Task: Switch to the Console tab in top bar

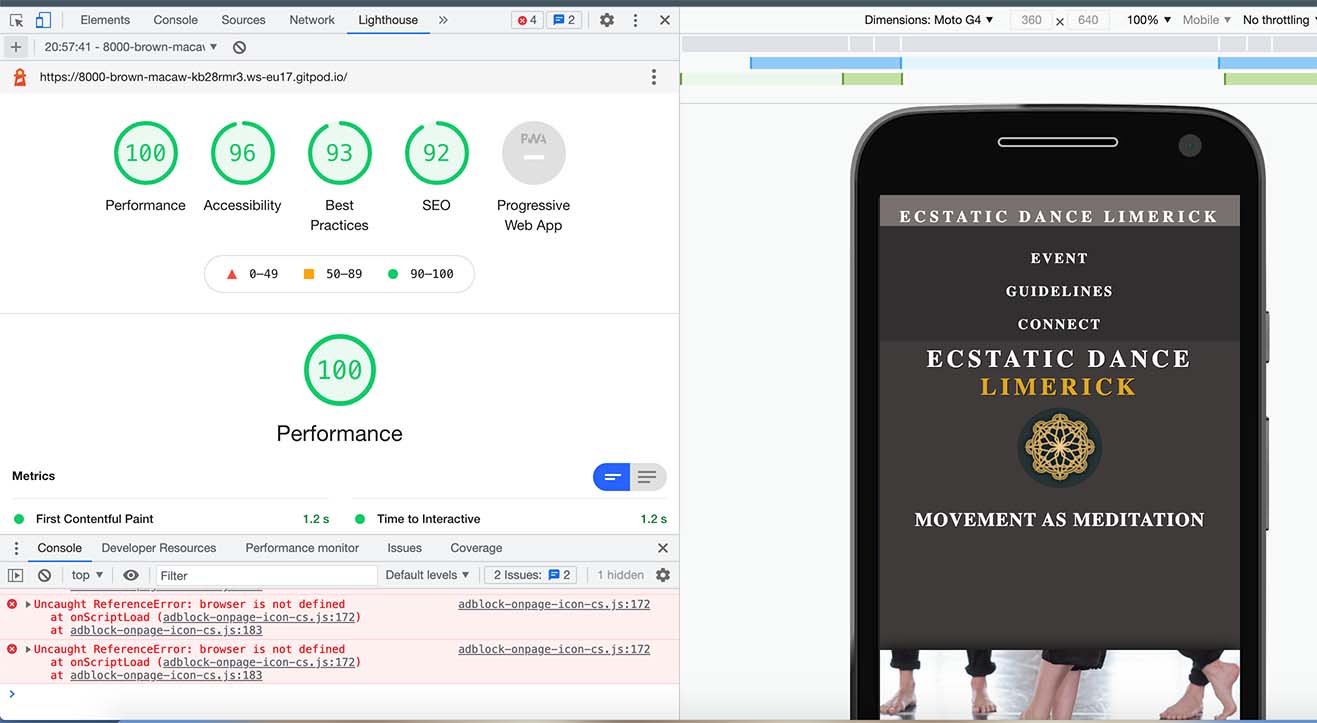Action: pos(175,20)
